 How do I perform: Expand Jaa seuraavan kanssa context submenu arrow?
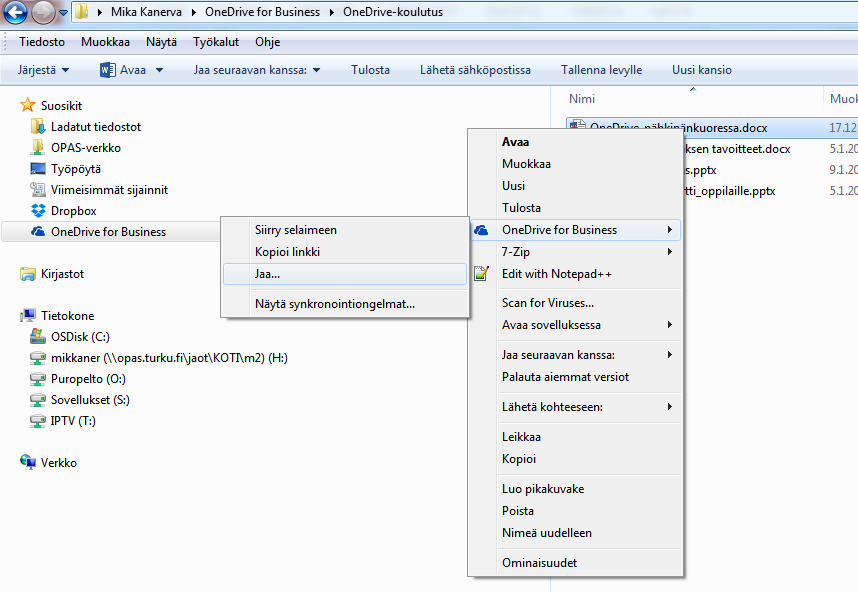(x=670, y=355)
